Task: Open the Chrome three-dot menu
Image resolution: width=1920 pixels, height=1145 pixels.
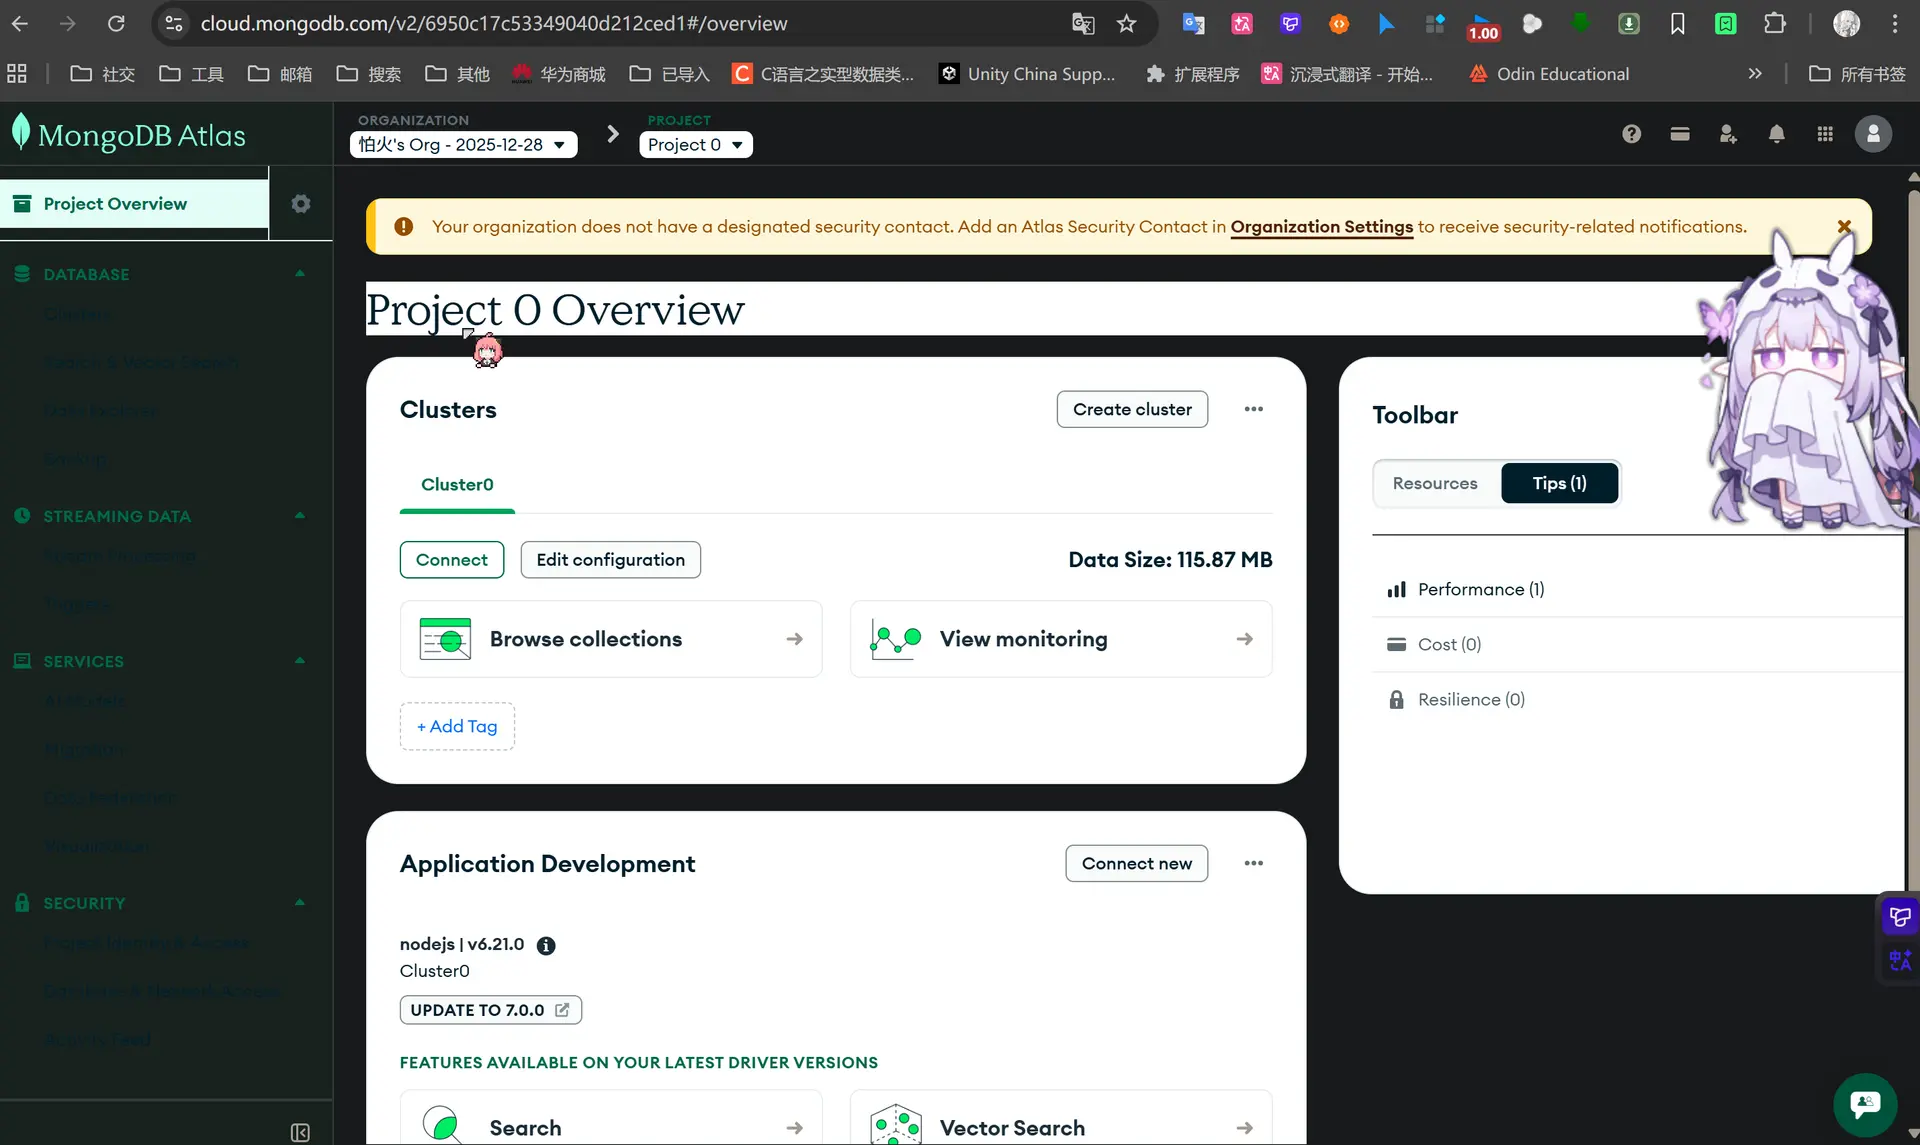Action: click(x=1895, y=23)
